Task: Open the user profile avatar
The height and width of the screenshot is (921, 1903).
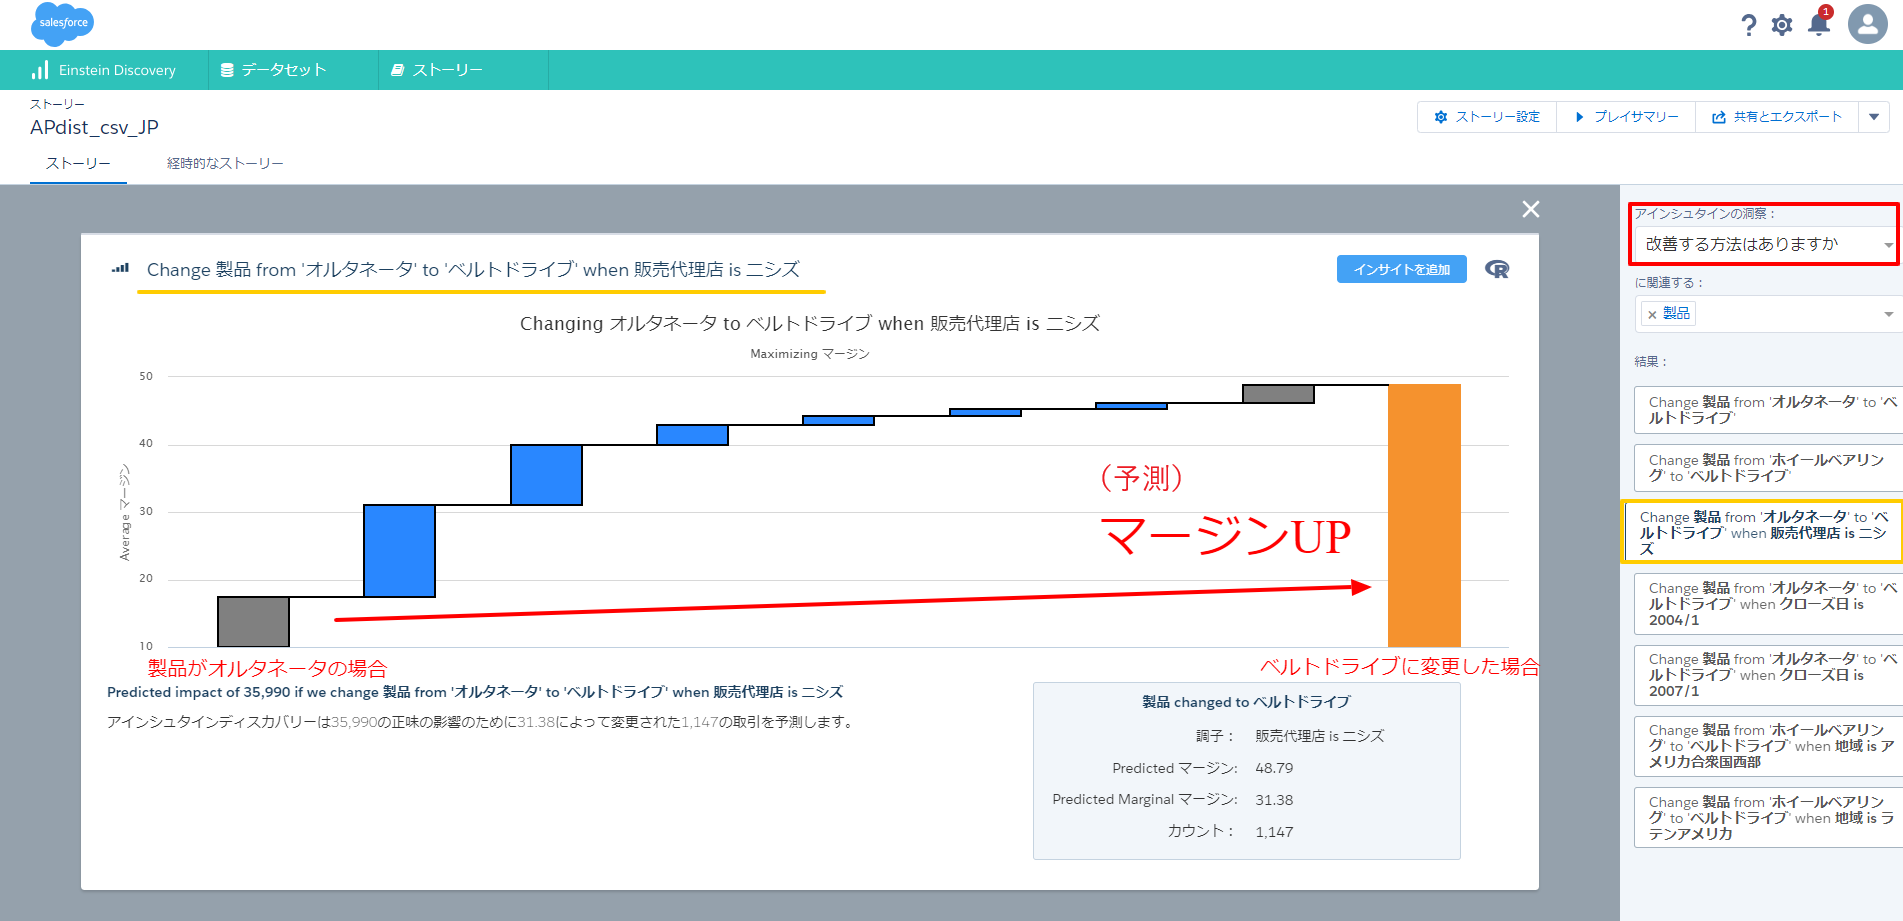Action: point(1867,24)
